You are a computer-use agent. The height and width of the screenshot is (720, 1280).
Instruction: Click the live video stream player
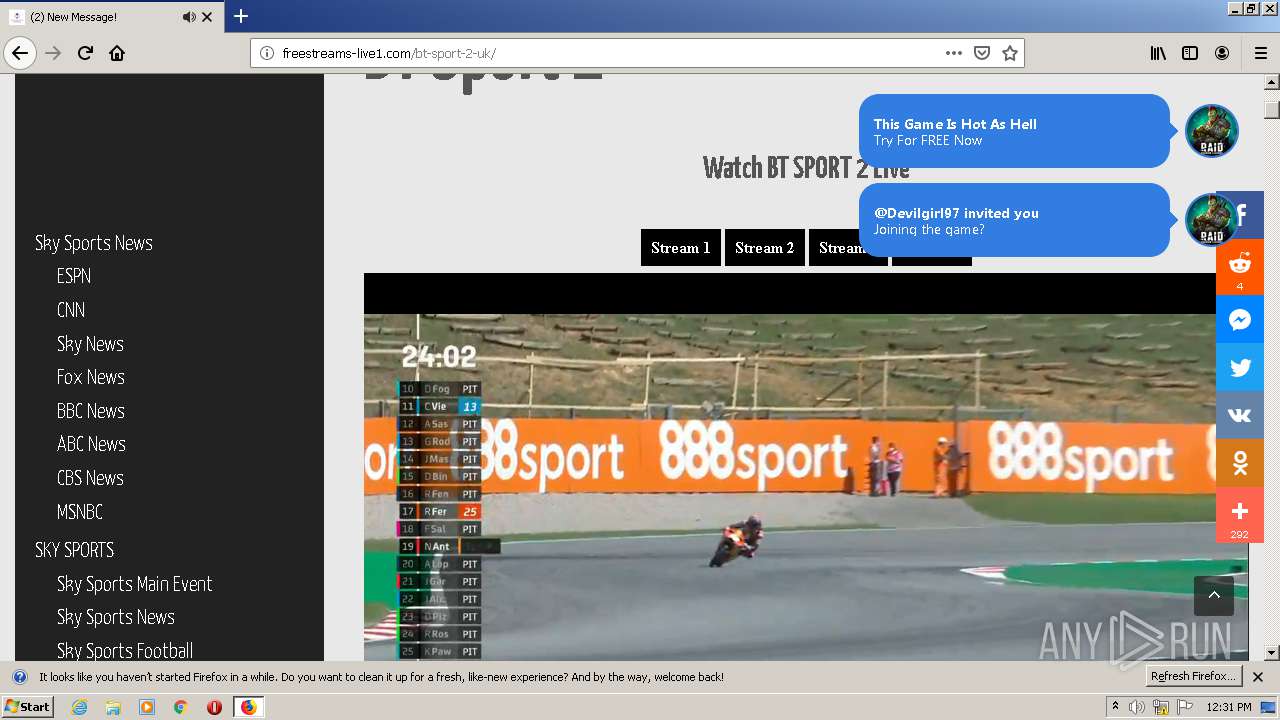(806, 467)
